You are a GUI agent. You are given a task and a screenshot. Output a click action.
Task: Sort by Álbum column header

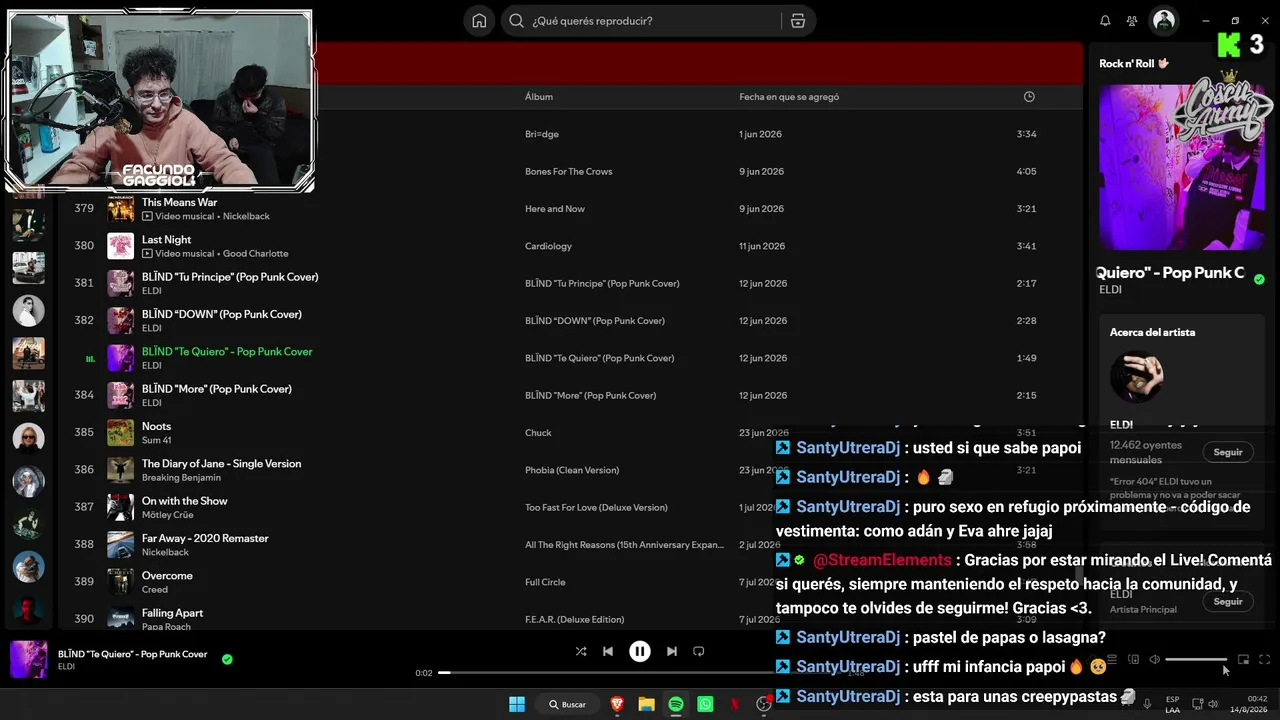[539, 97]
